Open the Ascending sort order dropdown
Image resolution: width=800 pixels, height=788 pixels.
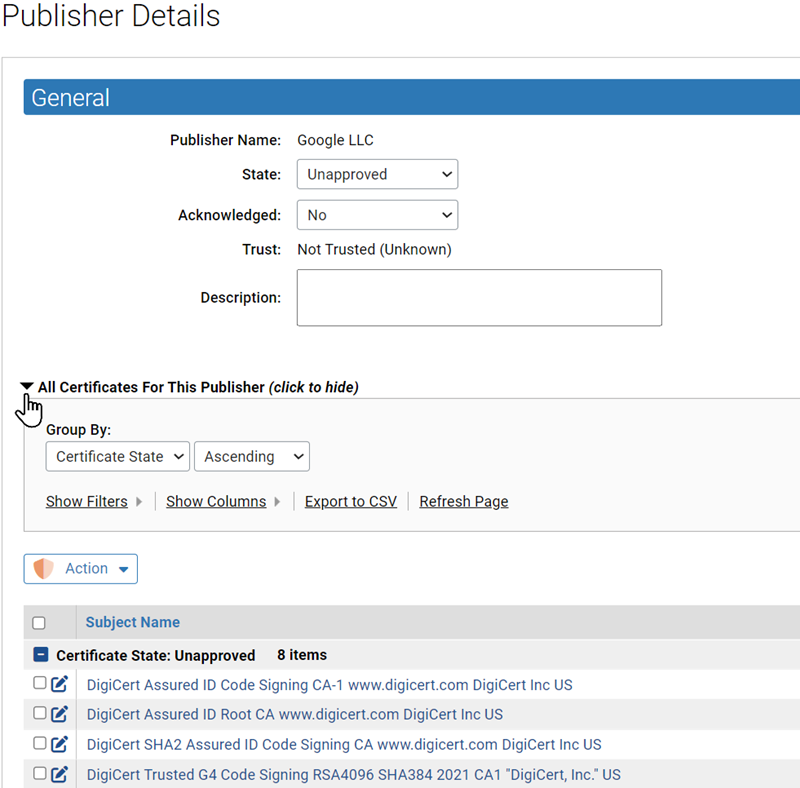point(251,456)
